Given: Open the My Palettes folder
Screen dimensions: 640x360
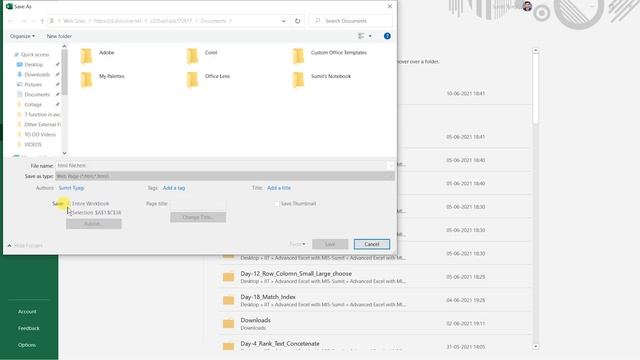Looking at the screenshot, I should click(x=102, y=79).
